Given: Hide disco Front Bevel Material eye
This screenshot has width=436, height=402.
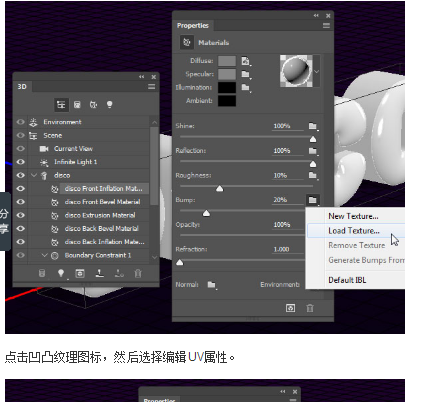Looking at the screenshot, I should click(x=21, y=202).
